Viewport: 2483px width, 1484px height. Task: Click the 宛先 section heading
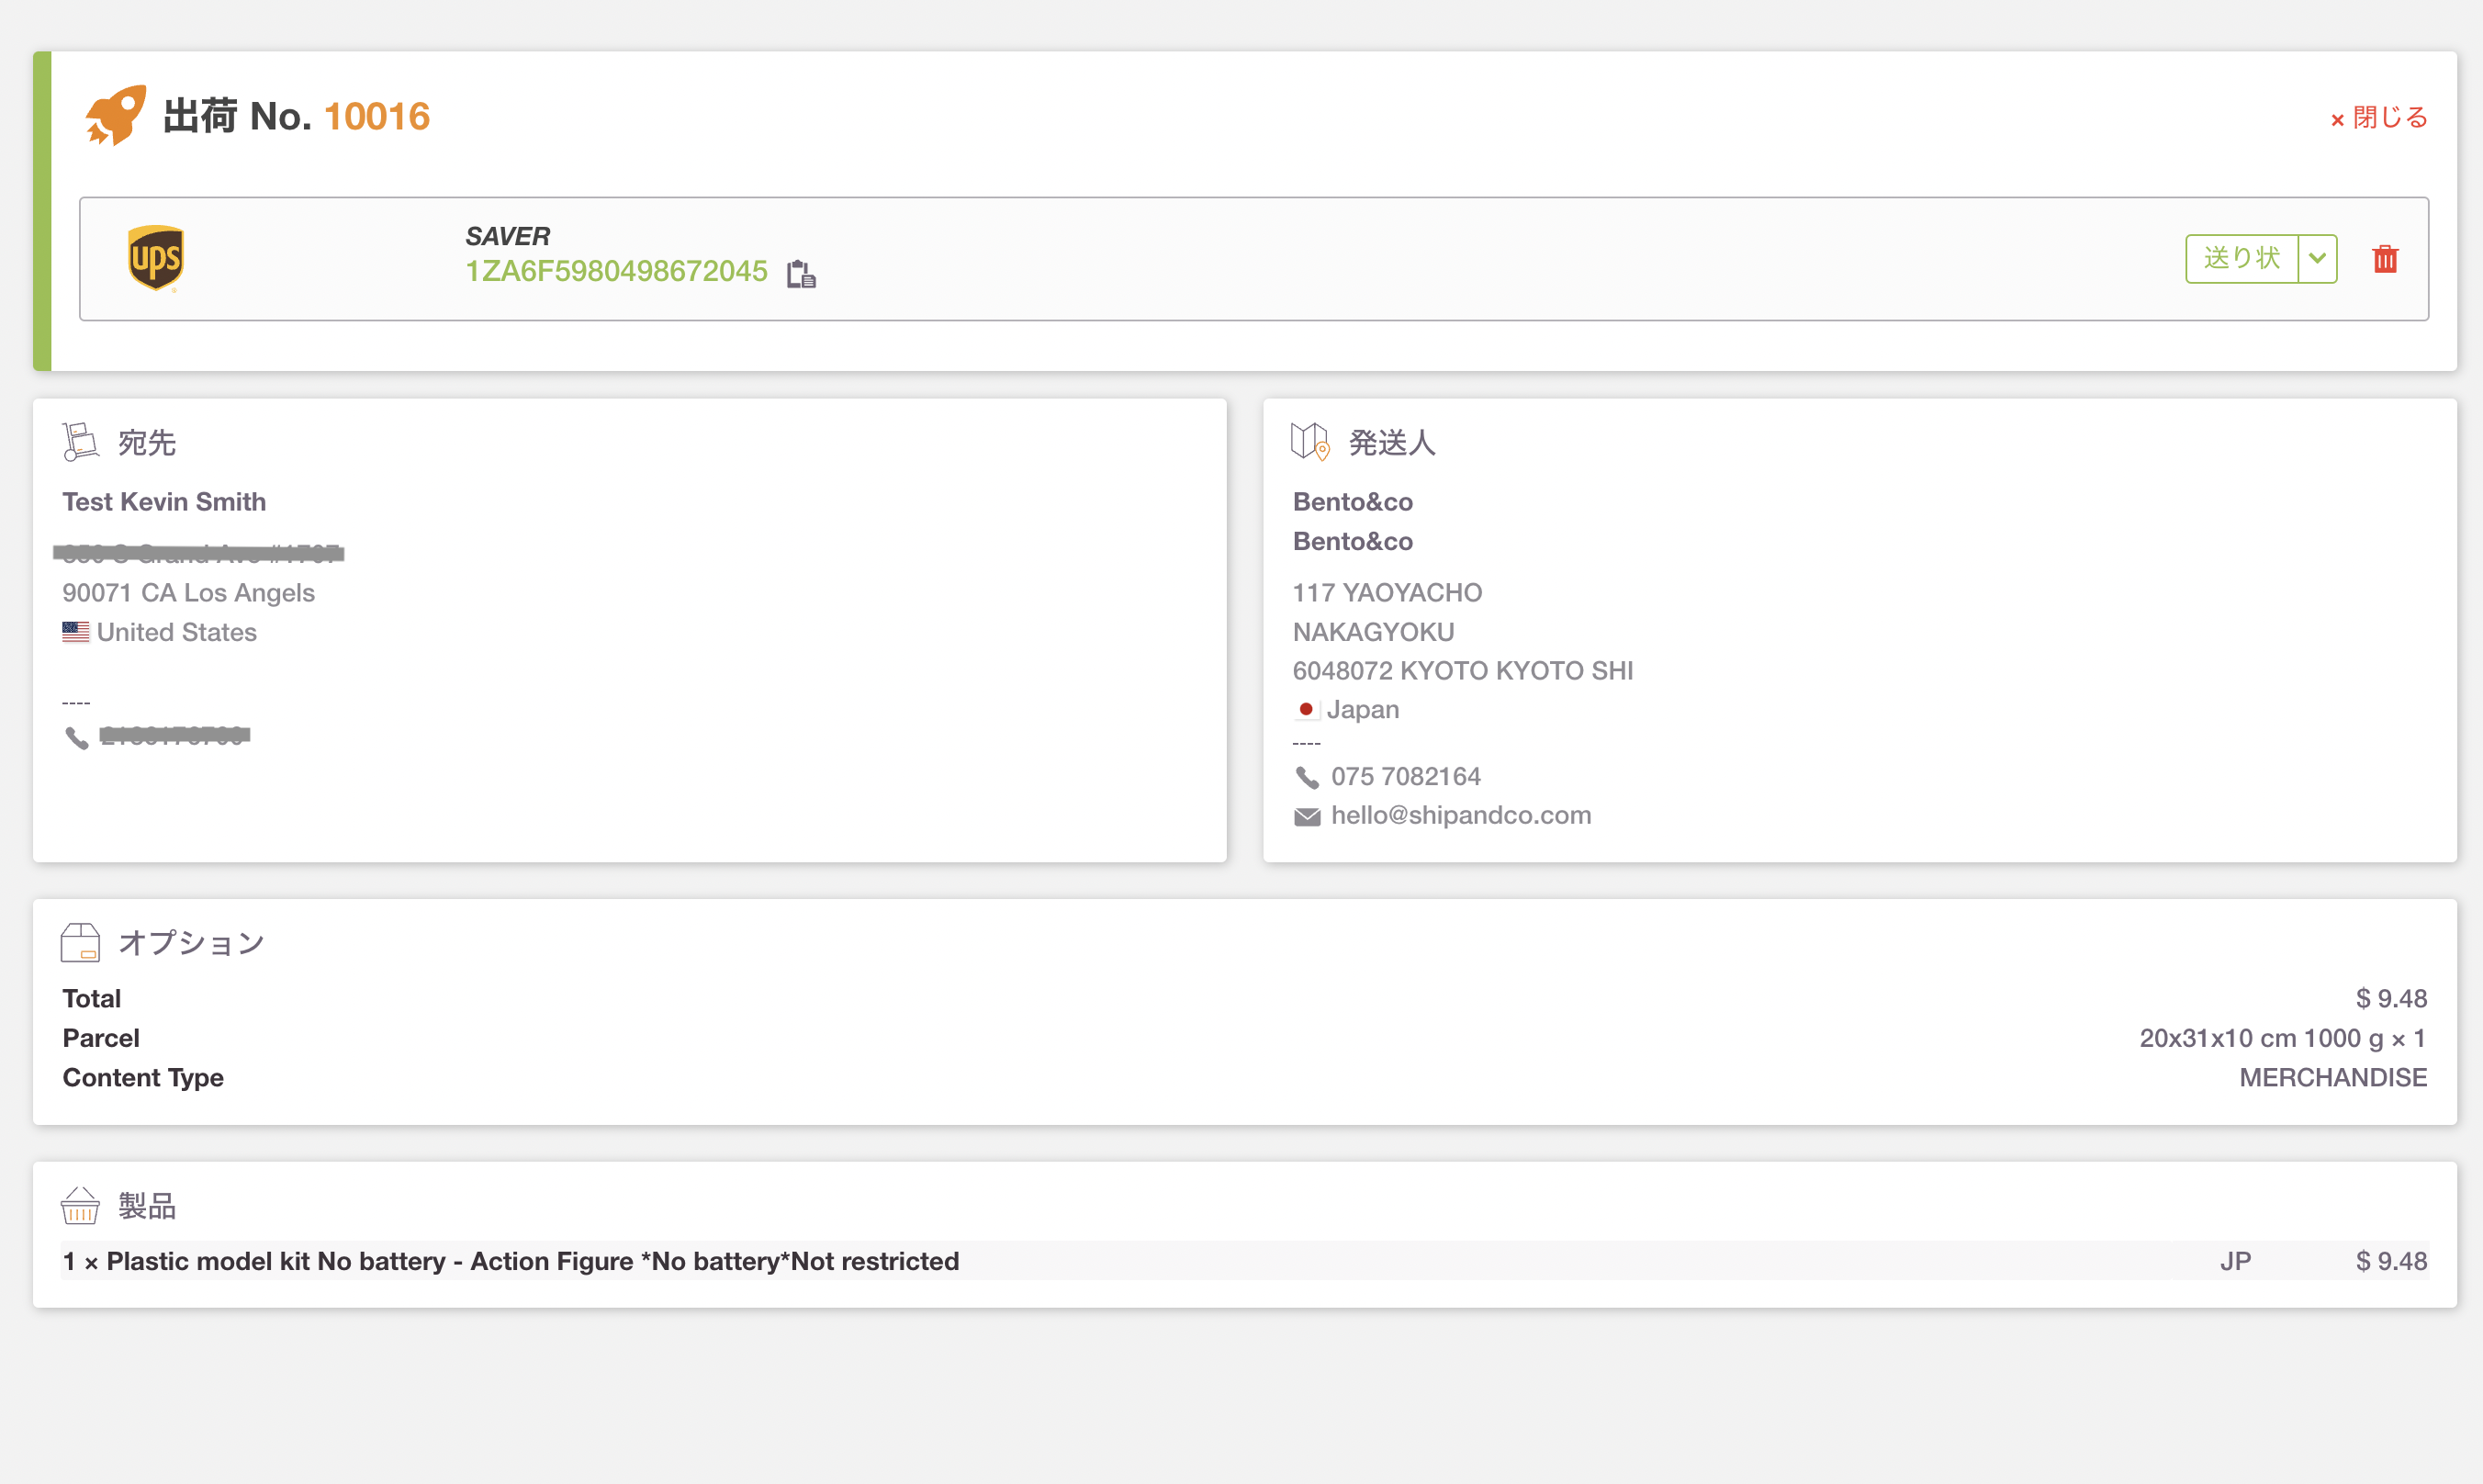click(x=147, y=442)
